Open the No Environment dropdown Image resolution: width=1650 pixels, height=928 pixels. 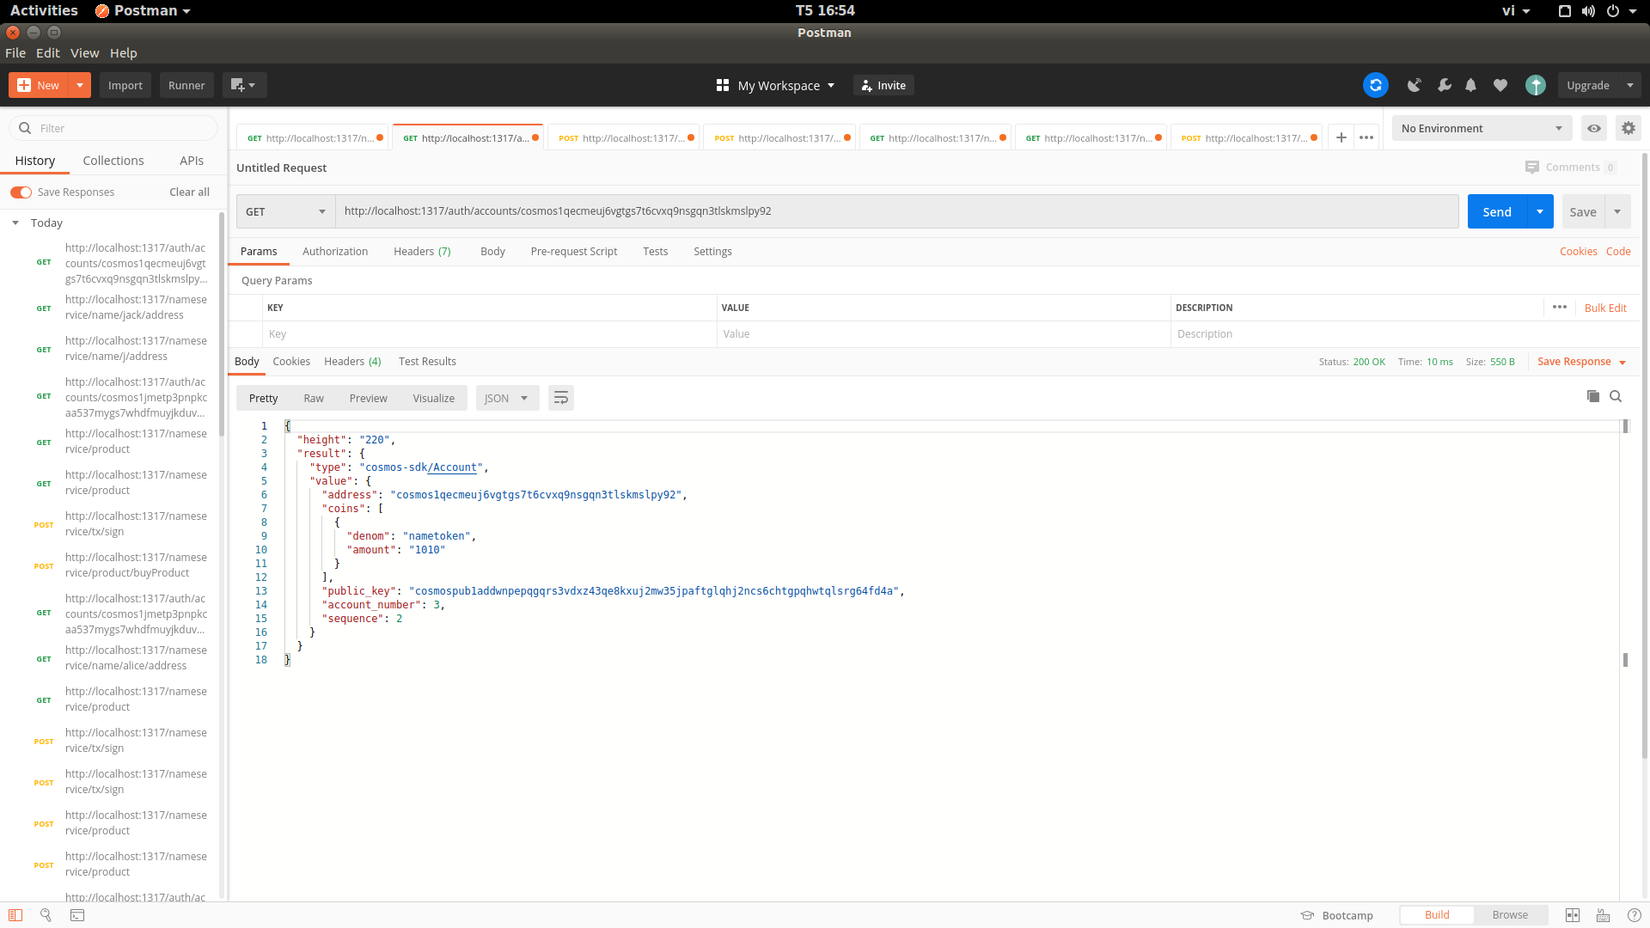(1481, 128)
